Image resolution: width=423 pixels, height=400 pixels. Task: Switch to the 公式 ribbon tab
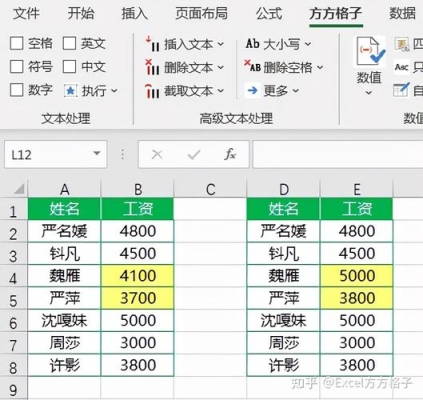(269, 14)
